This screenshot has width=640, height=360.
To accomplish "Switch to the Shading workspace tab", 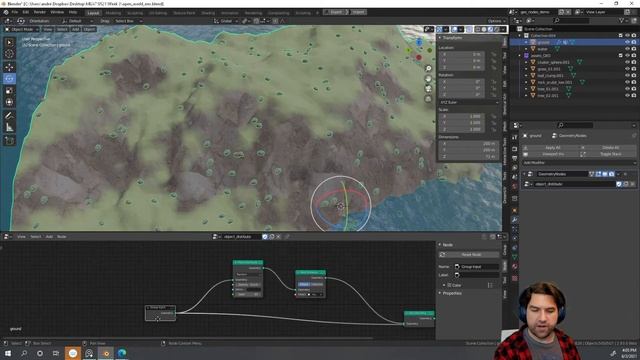I will tap(208, 13).
